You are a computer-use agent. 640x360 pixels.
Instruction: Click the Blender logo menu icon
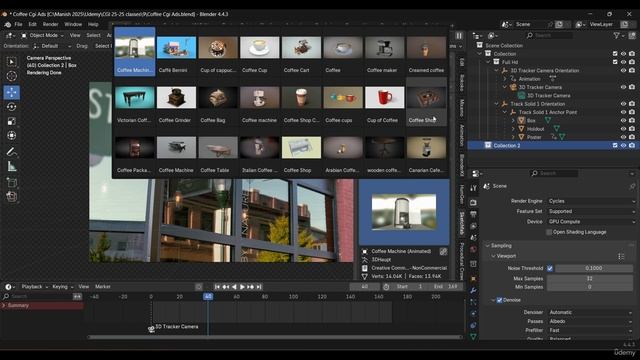(7, 24)
